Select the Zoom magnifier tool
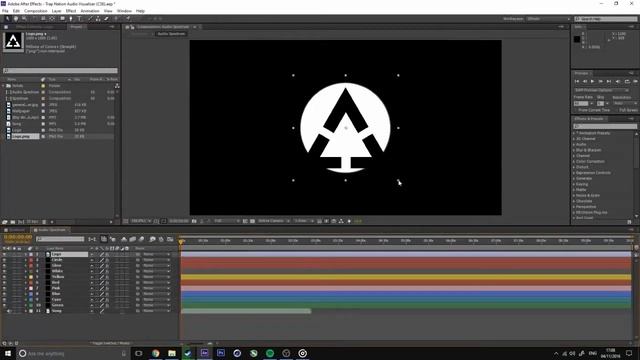The image size is (640, 360). tap(24, 19)
